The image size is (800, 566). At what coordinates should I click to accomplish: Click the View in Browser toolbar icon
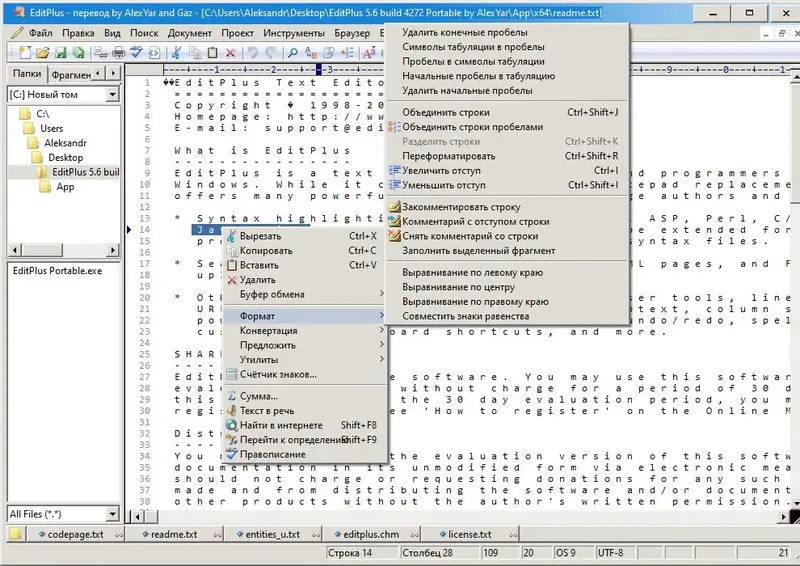click(154, 53)
